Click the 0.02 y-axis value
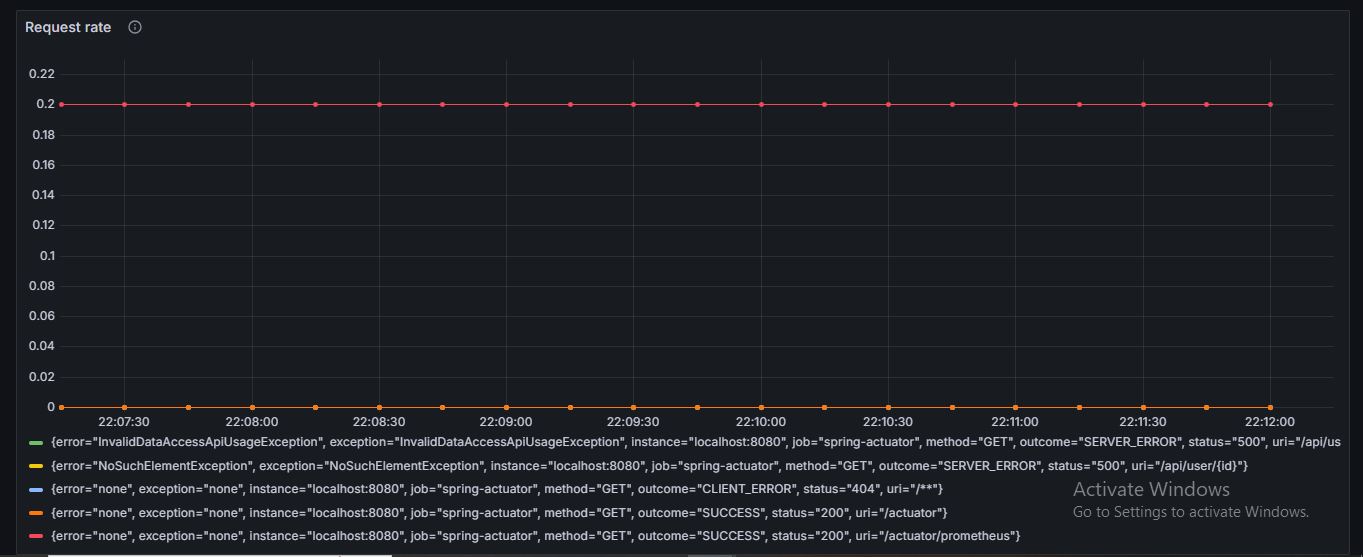 point(42,377)
